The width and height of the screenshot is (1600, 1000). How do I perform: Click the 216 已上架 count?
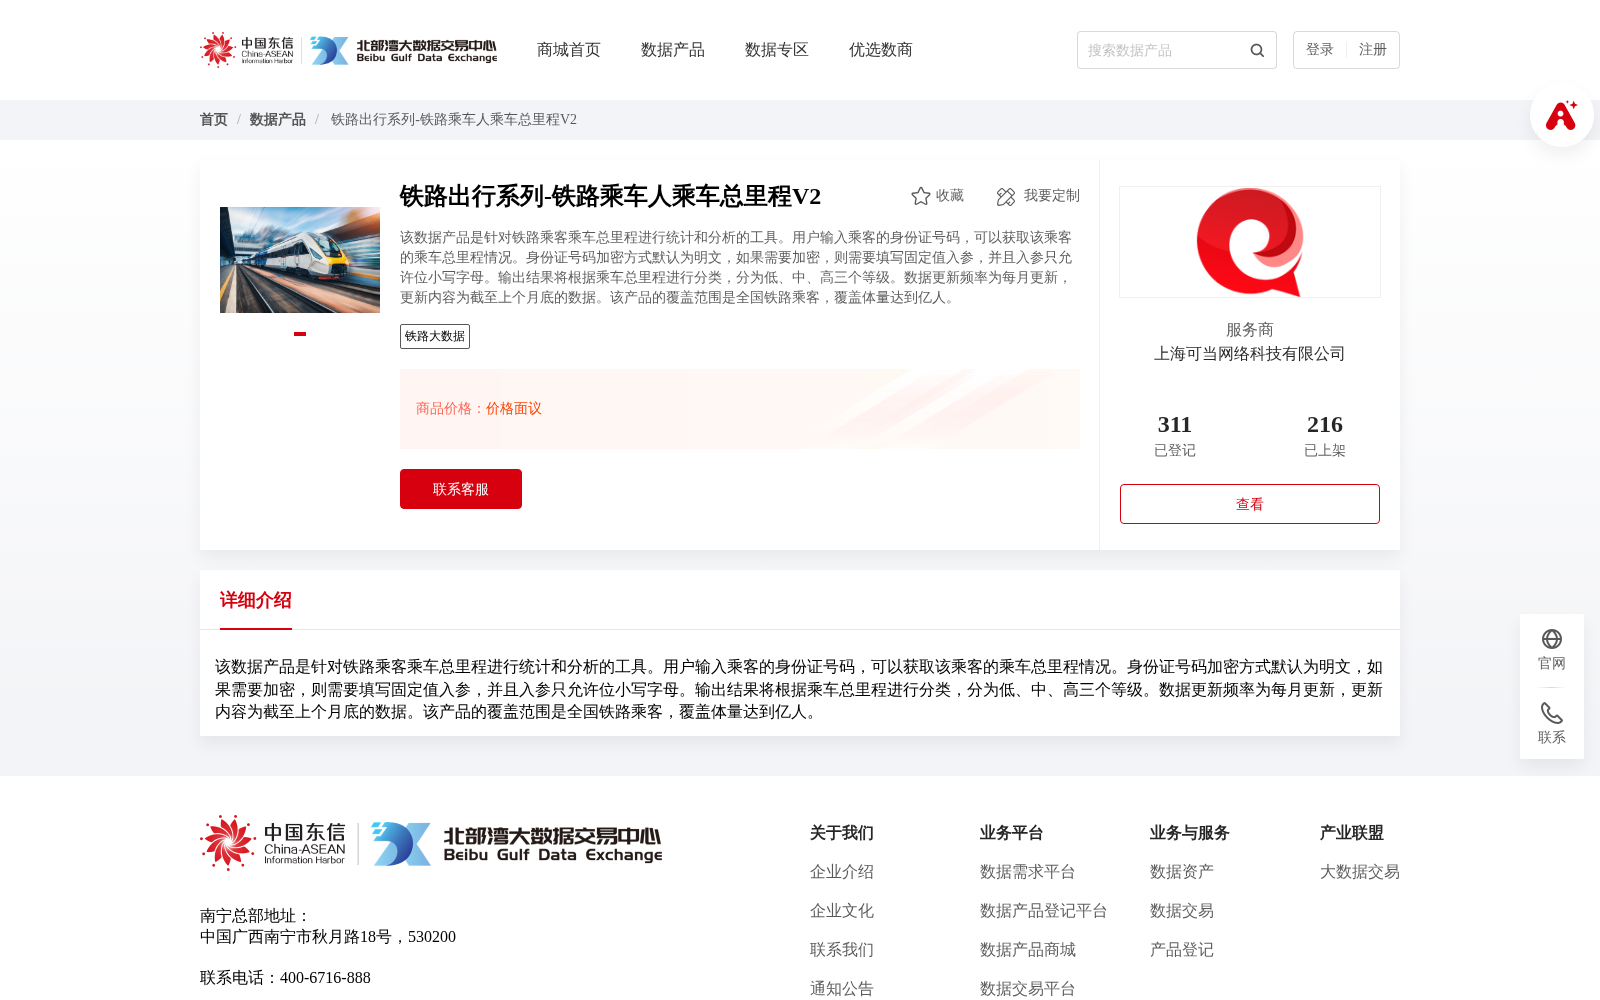click(x=1325, y=436)
